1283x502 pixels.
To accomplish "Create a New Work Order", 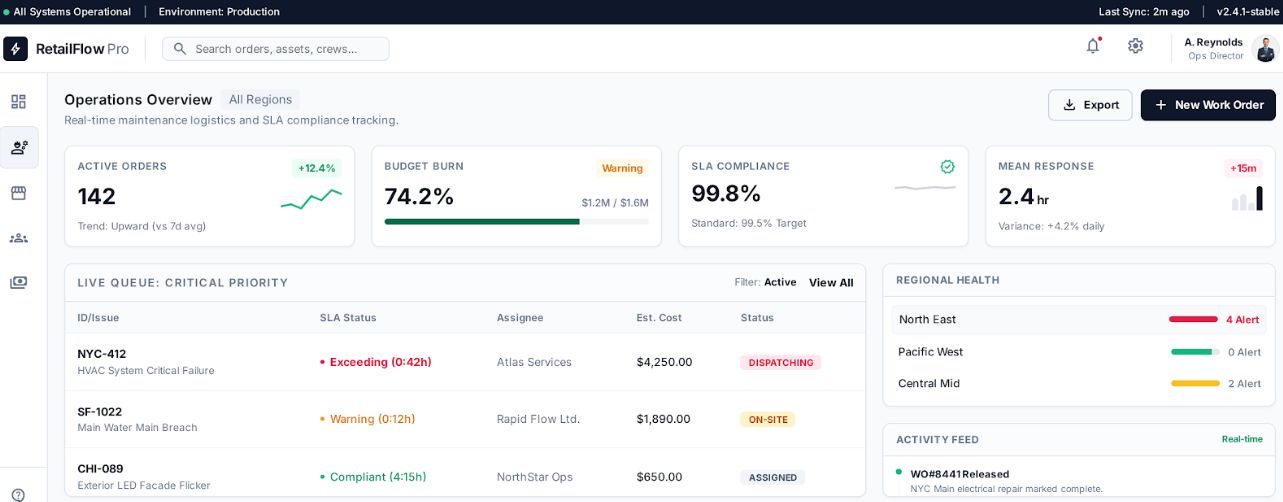I will (x=1208, y=105).
